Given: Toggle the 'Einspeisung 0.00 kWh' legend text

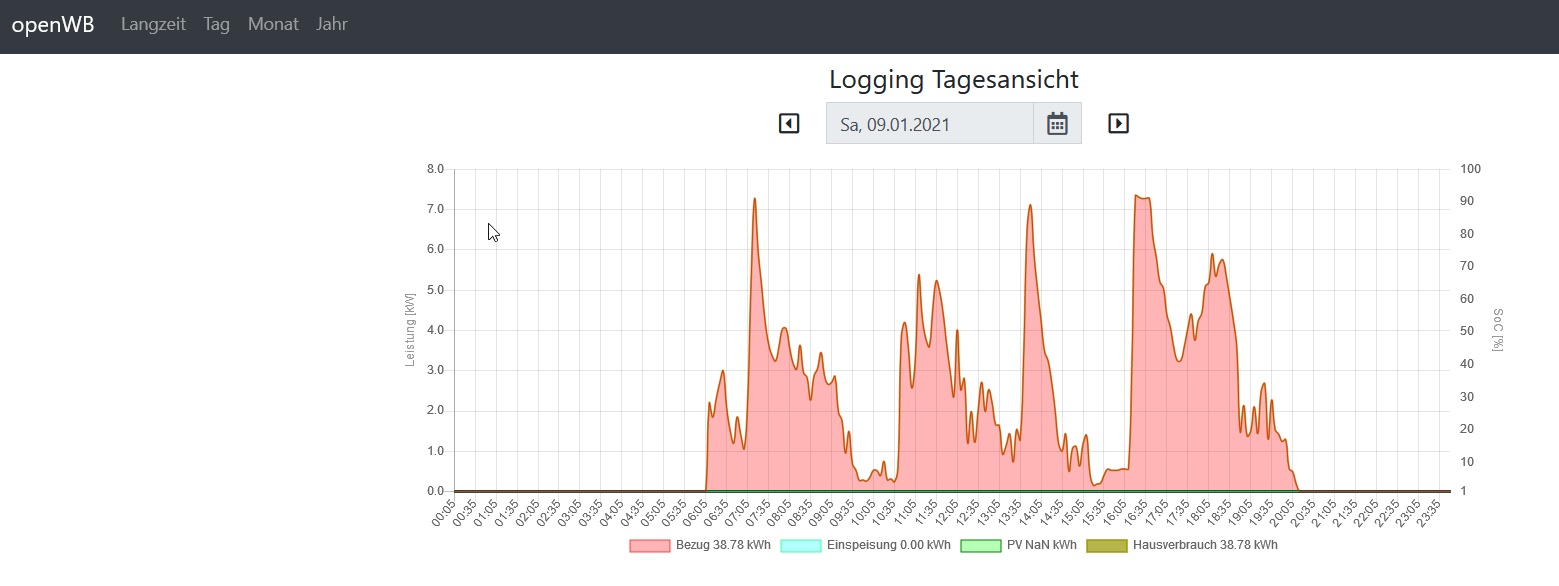Looking at the screenshot, I should 887,546.
